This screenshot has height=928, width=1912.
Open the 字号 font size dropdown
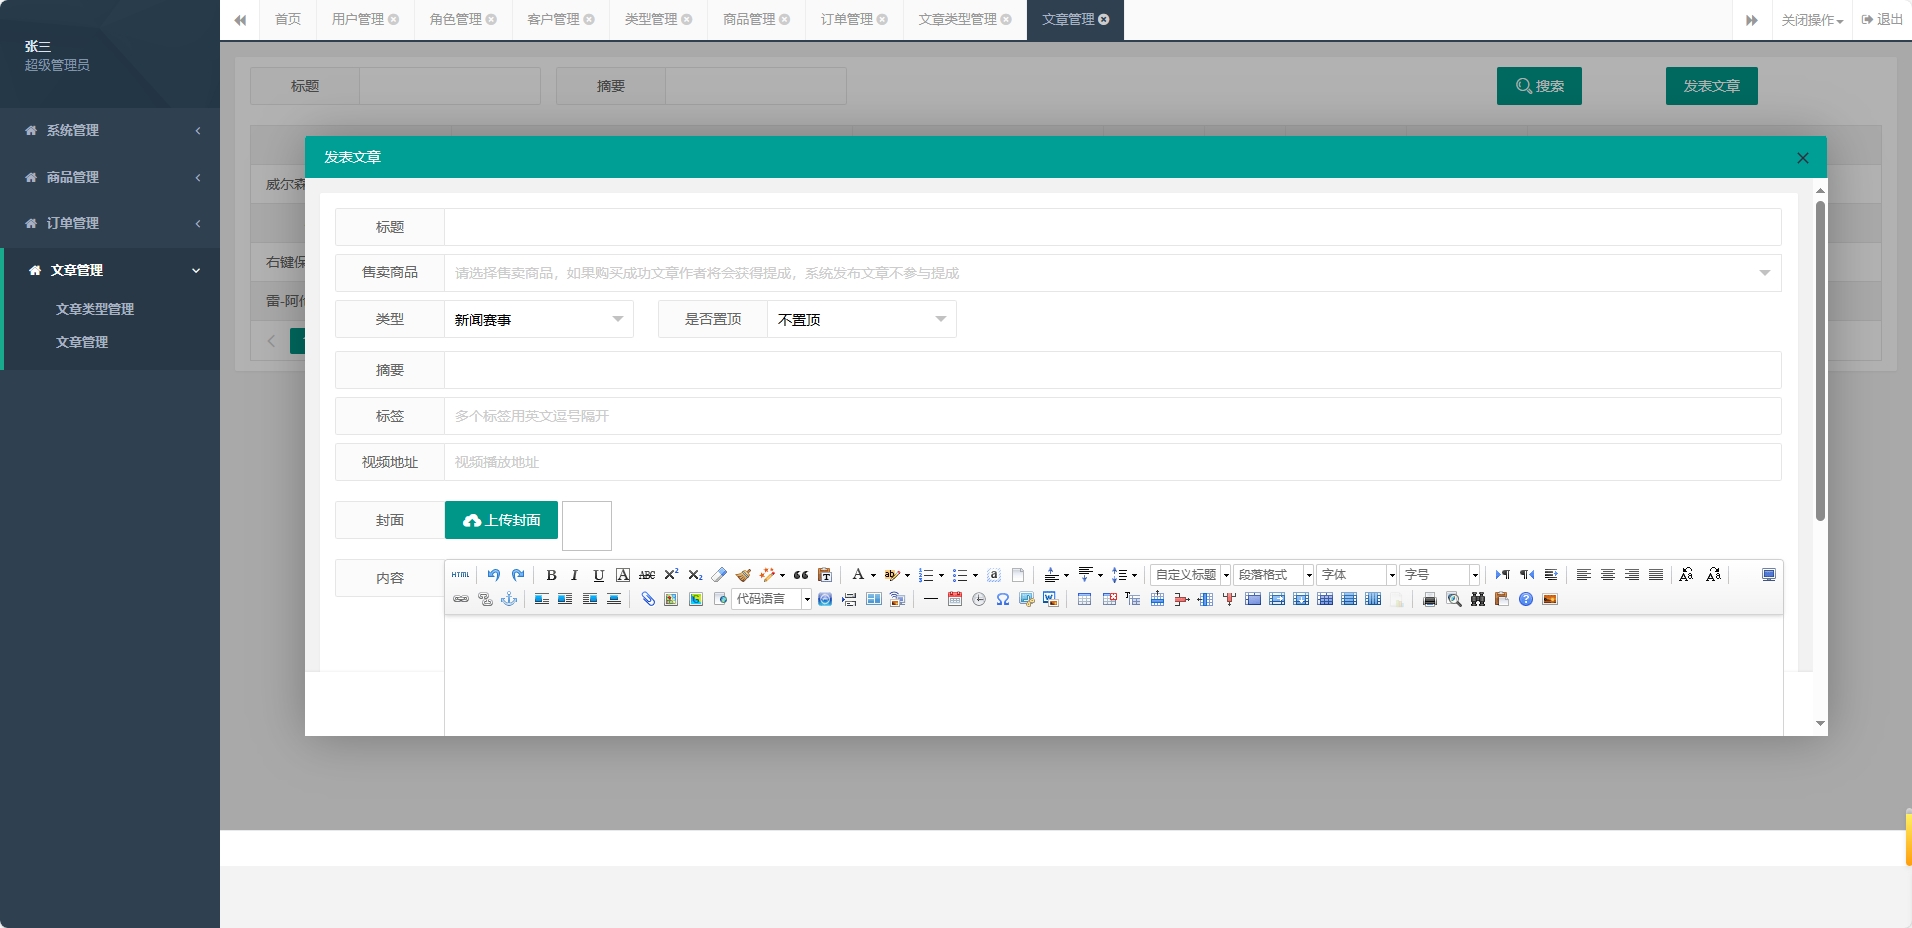1440,575
